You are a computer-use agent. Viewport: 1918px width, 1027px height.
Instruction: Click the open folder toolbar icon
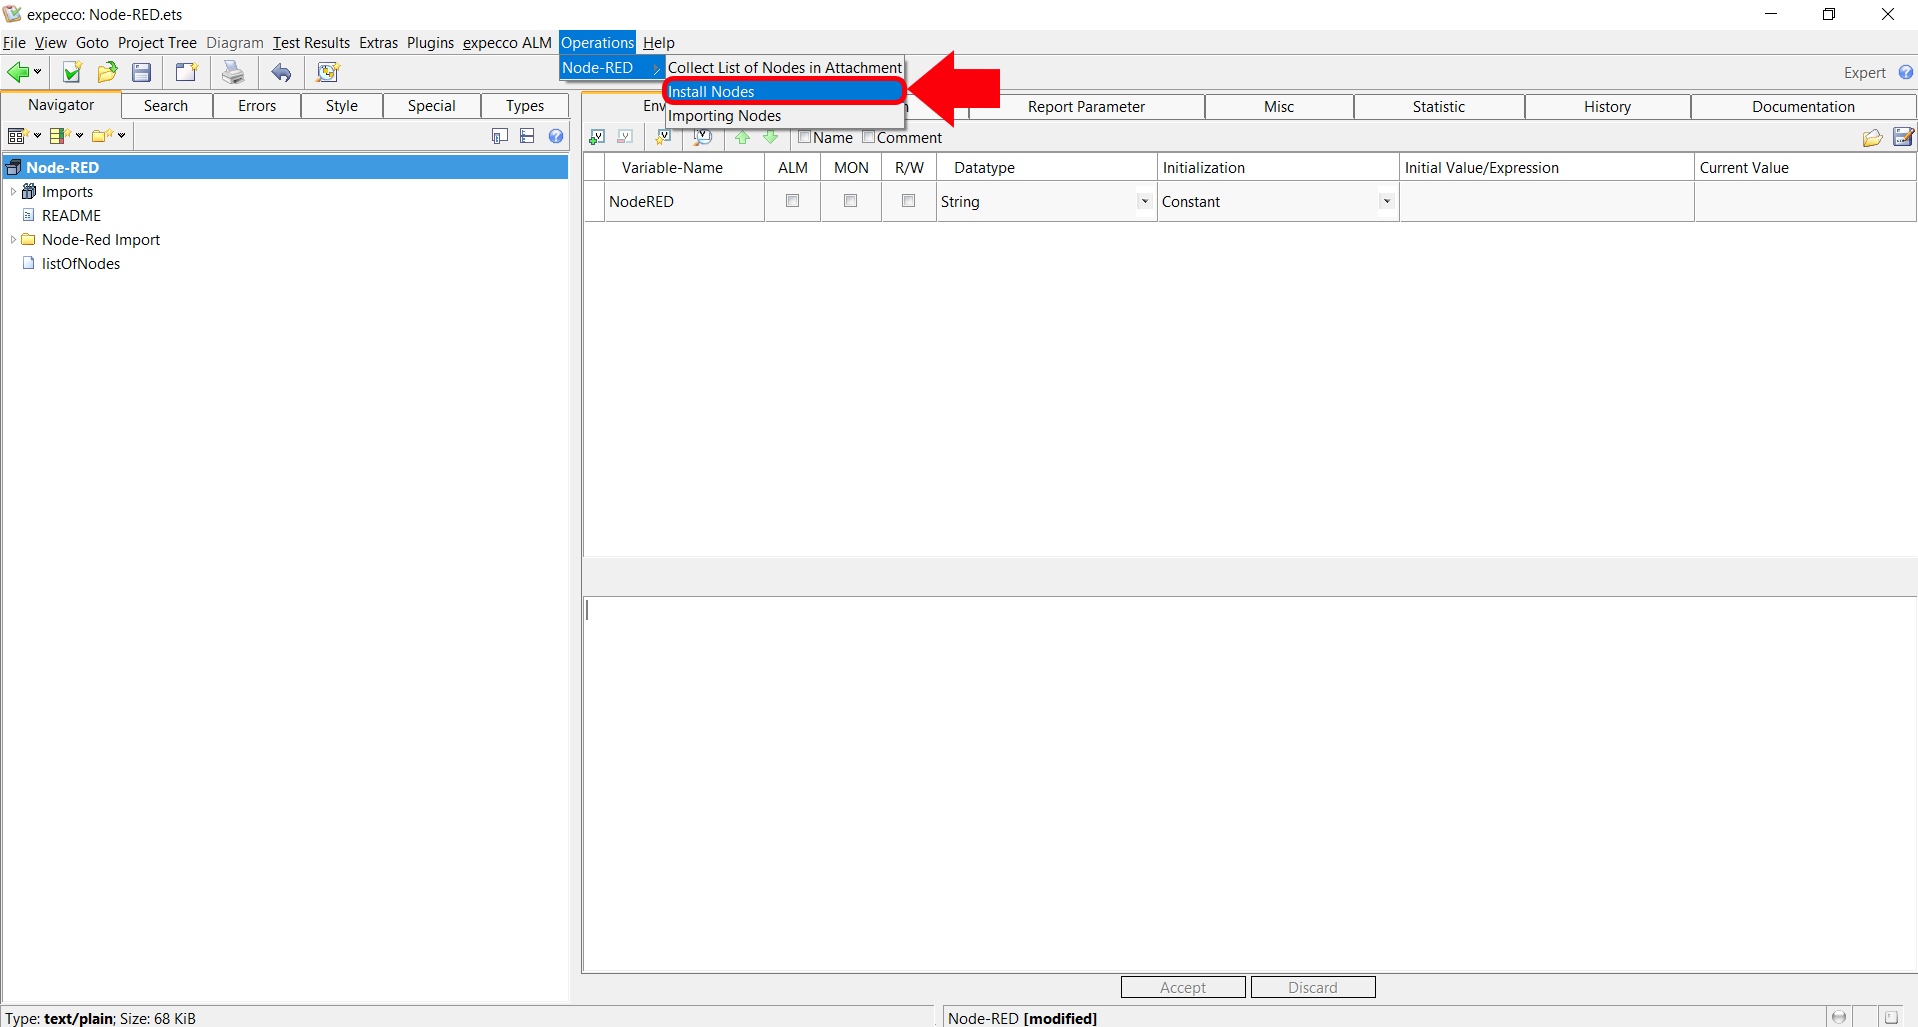[107, 72]
